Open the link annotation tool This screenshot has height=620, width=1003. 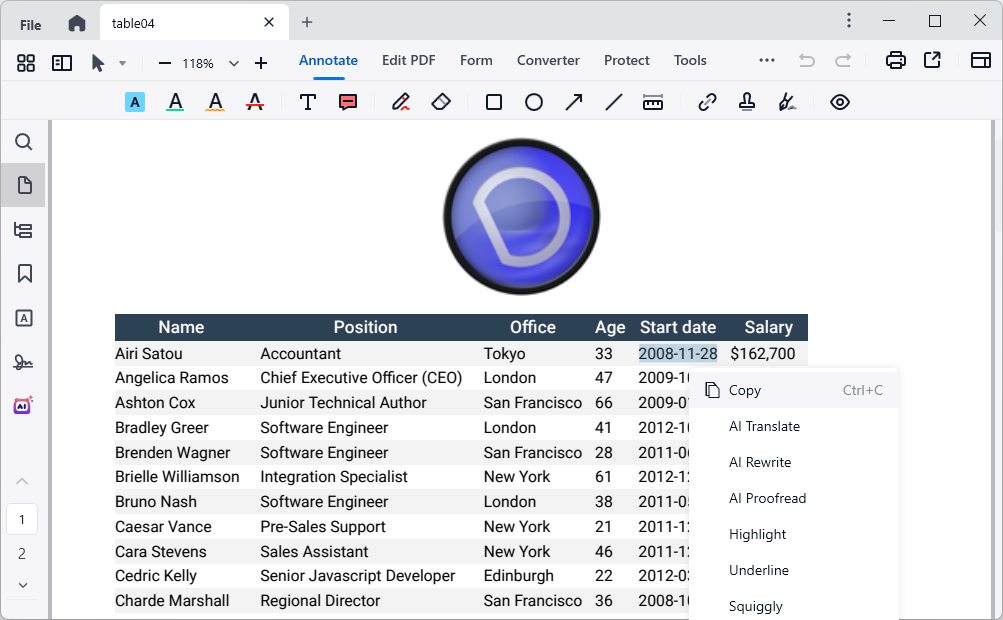pos(707,102)
